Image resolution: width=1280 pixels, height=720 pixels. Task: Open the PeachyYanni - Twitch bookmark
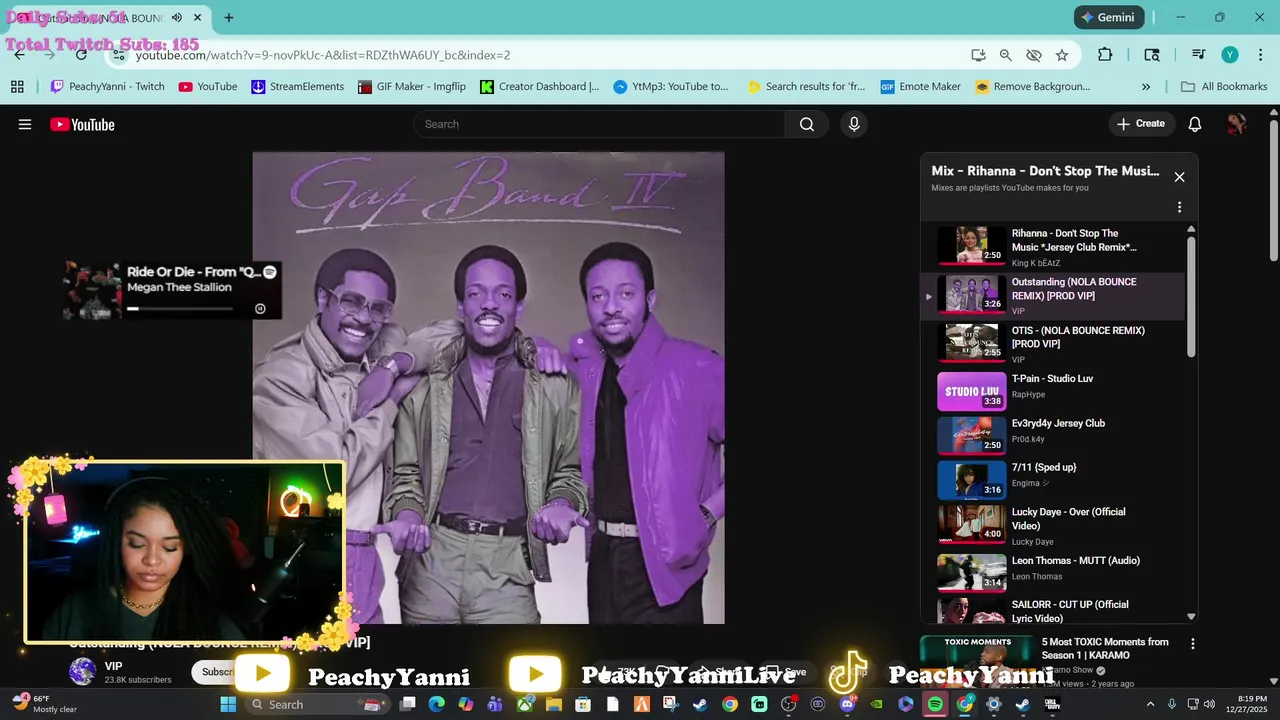click(108, 87)
